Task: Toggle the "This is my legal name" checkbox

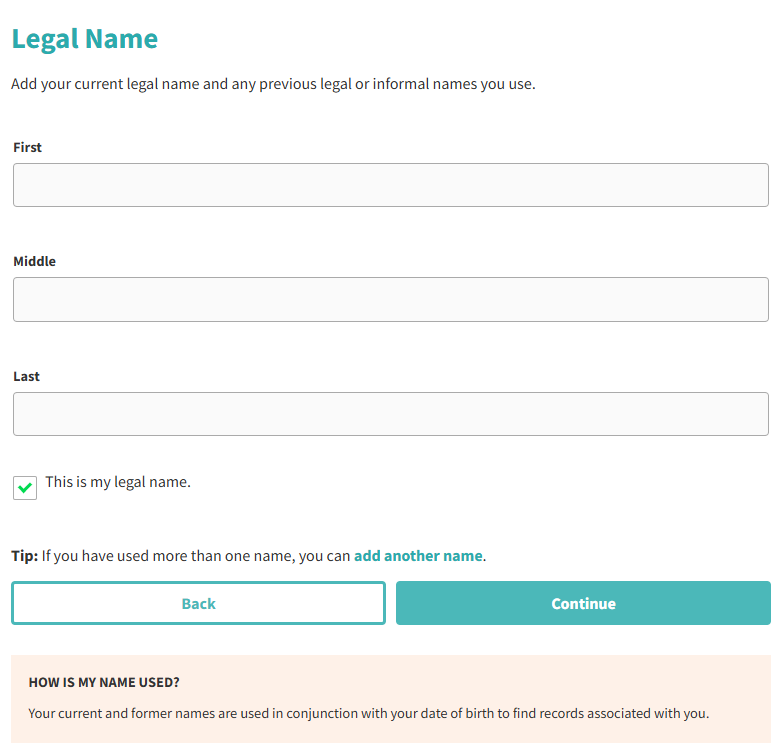Action: [25, 487]
